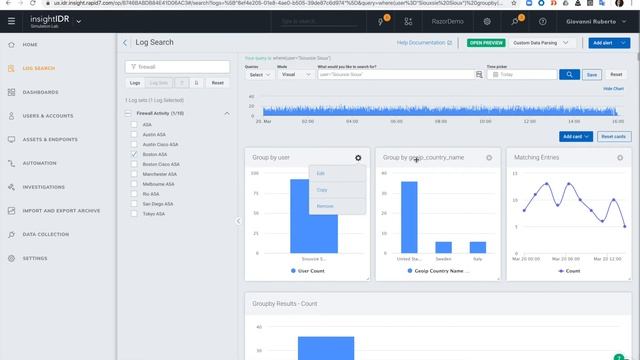This screenshot has height=360, width=640.
Task: Open Help Documentation link
Action: click(424, 42)
